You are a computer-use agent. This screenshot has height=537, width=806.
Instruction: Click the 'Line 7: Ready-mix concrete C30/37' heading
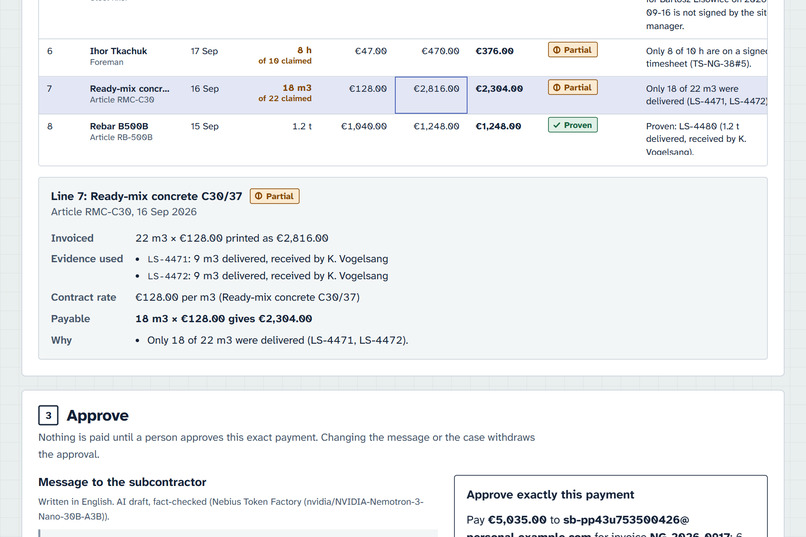146,196
